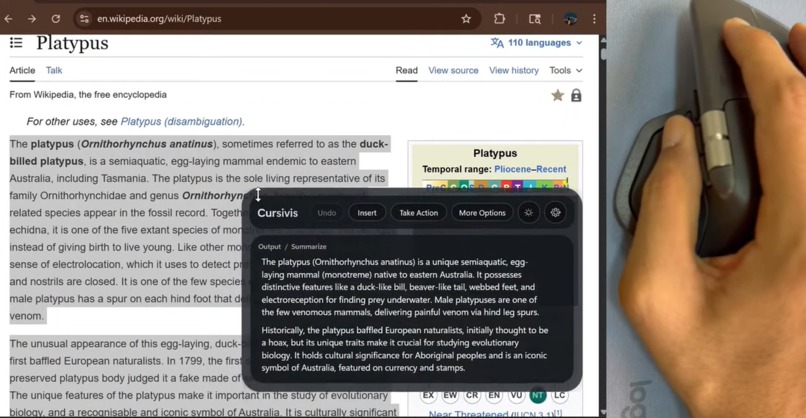Viewport: 806px width, 418px height.
Task: Bookmark this page with the star icon
Action: coord(466,19)
